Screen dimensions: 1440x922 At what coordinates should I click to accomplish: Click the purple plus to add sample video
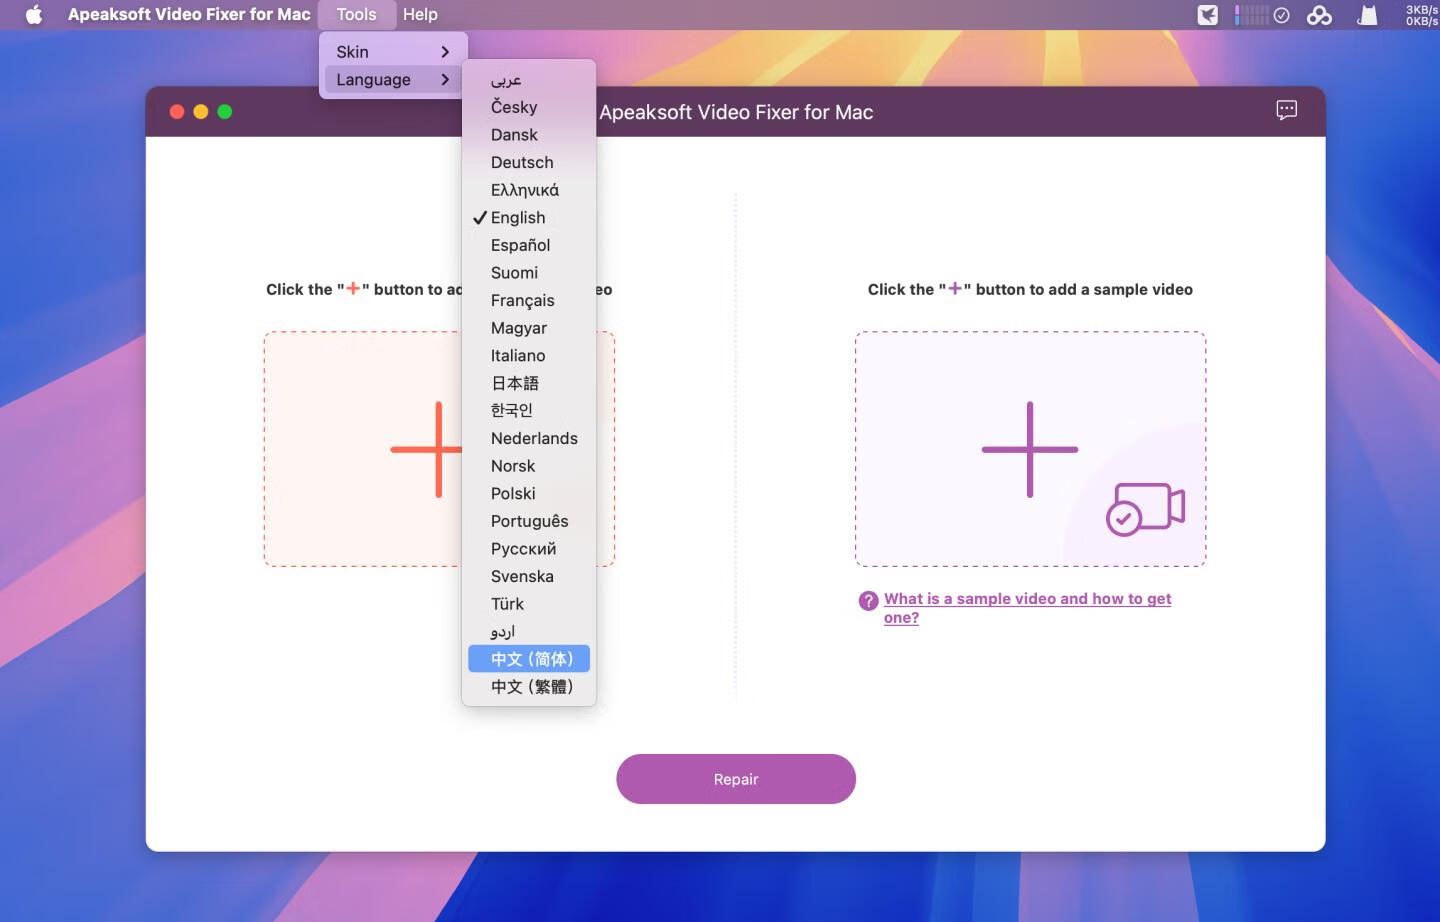[1029, 449]
